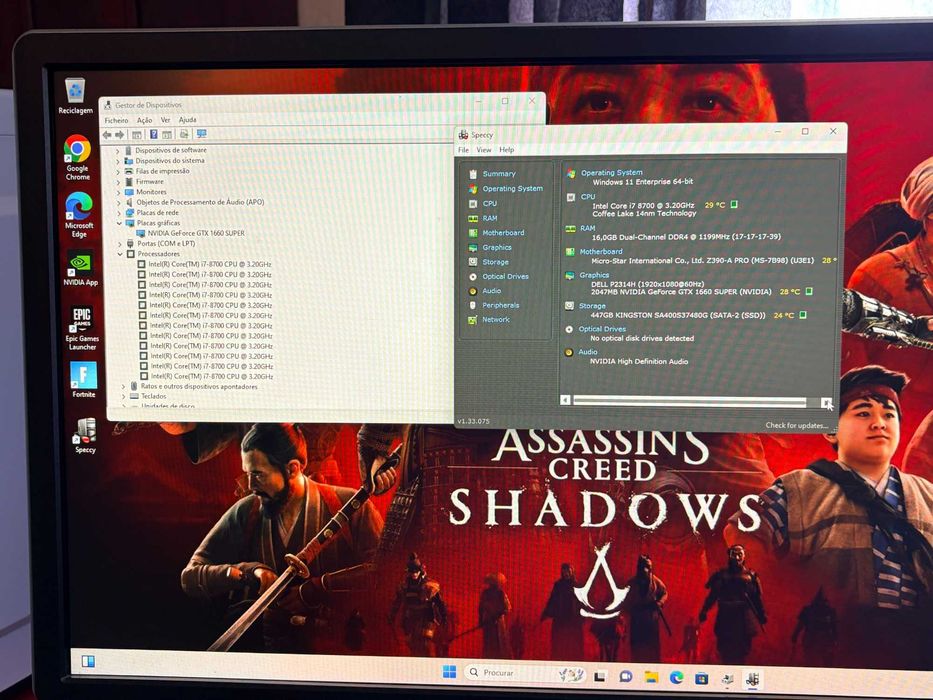Launch Epic Games Launcher from the desktop
Viewport: 933px width, 700px height.
(82, 328)
